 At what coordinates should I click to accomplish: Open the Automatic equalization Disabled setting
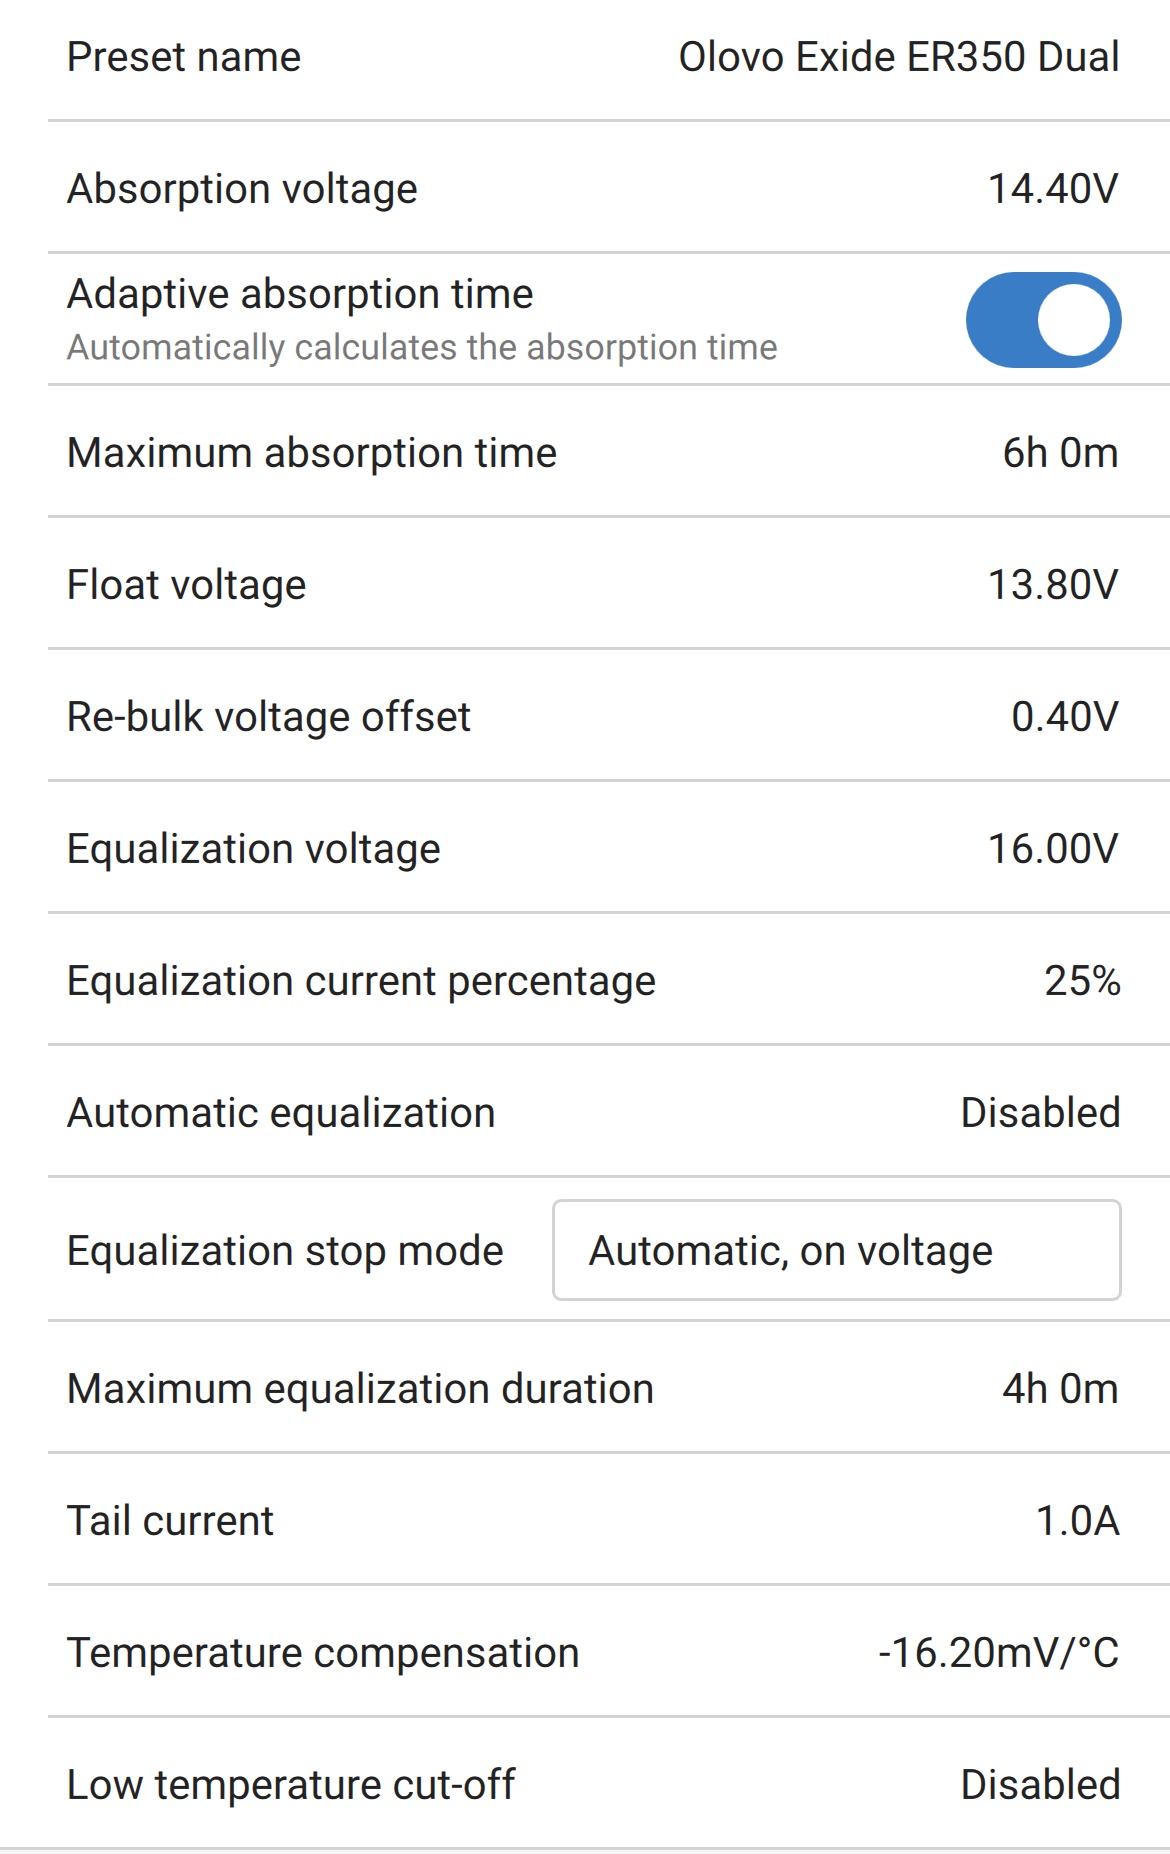tap(1040, 1113)
